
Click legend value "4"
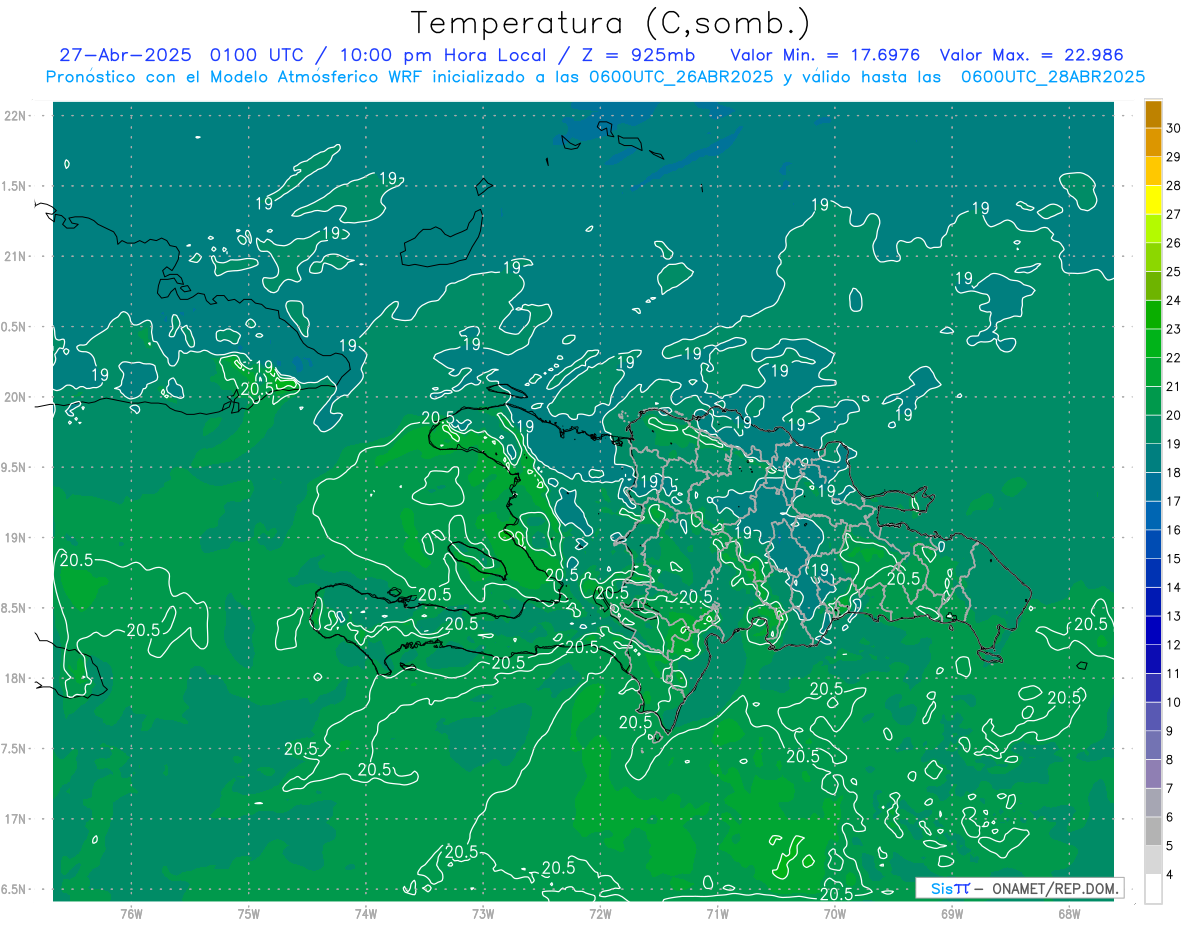click(x=1171, y=875)
